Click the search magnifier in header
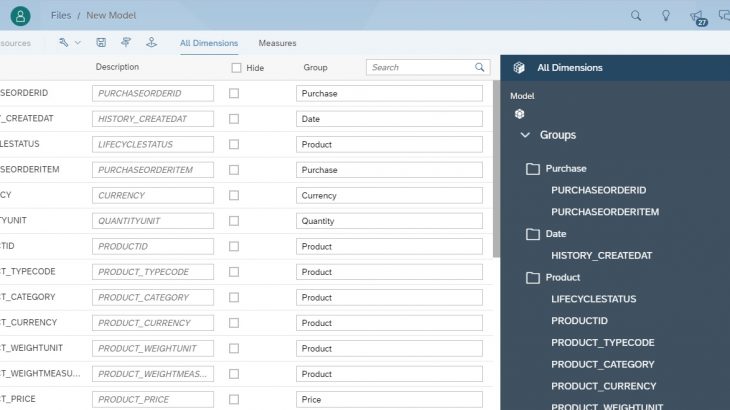 [636, 16]
